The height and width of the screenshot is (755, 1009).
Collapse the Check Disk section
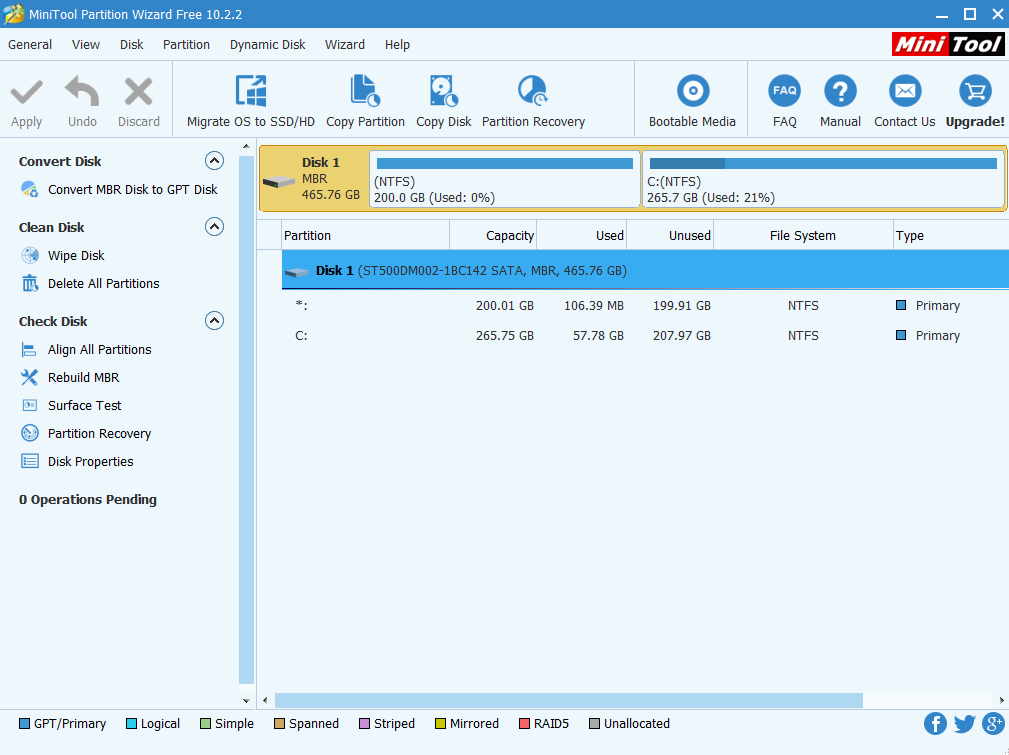click(x=214, y=321)
